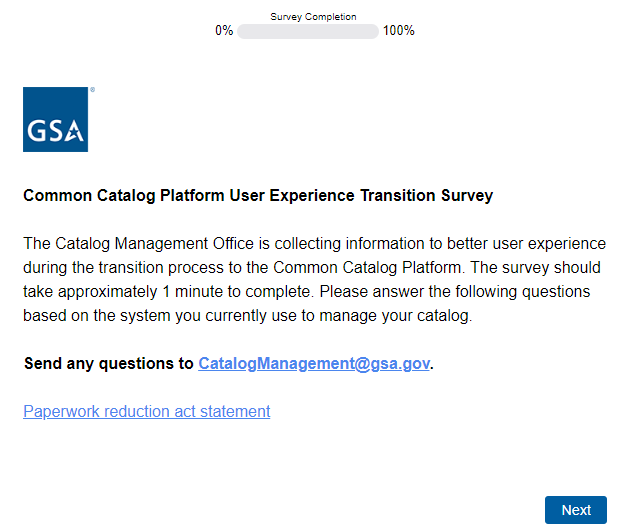Click the registered trademark symbol beside the logo

point(92,90)
